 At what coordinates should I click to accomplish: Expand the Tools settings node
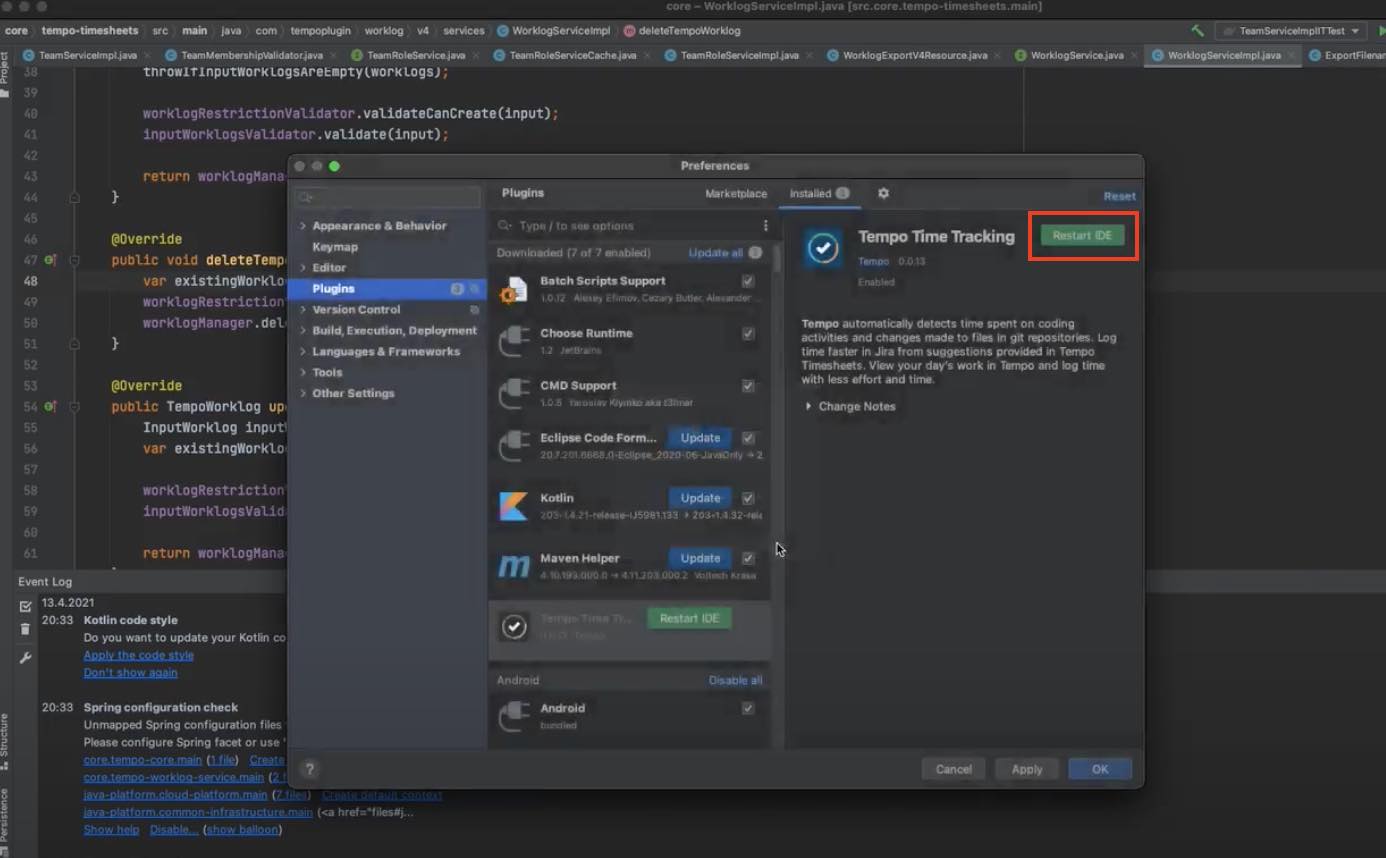click(303, 373)
